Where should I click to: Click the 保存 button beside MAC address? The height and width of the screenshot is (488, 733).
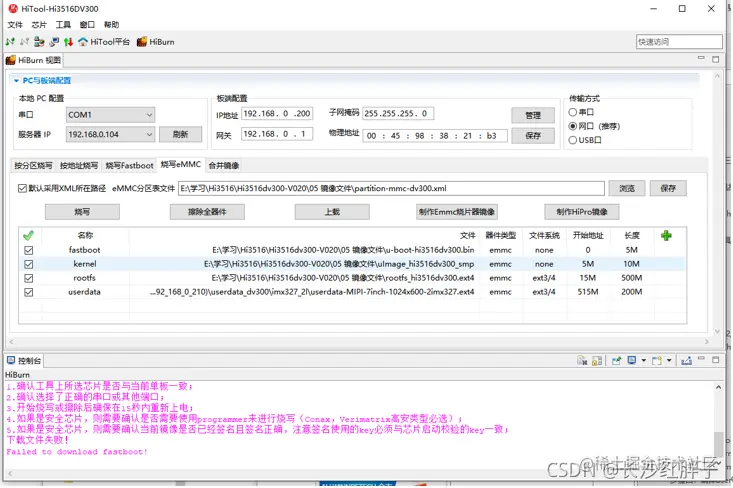(x=533, y=136)
